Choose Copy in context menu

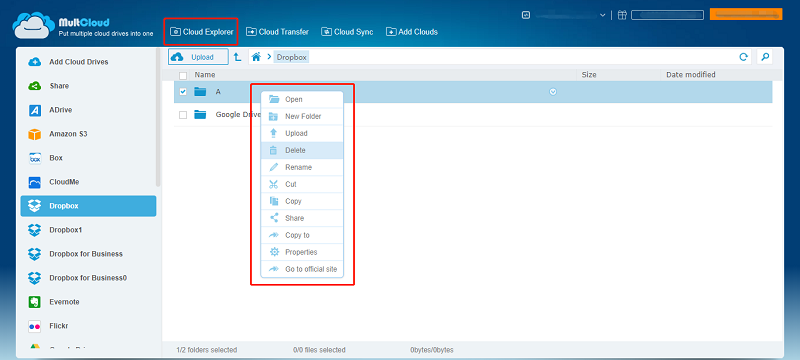pos(302,201)
